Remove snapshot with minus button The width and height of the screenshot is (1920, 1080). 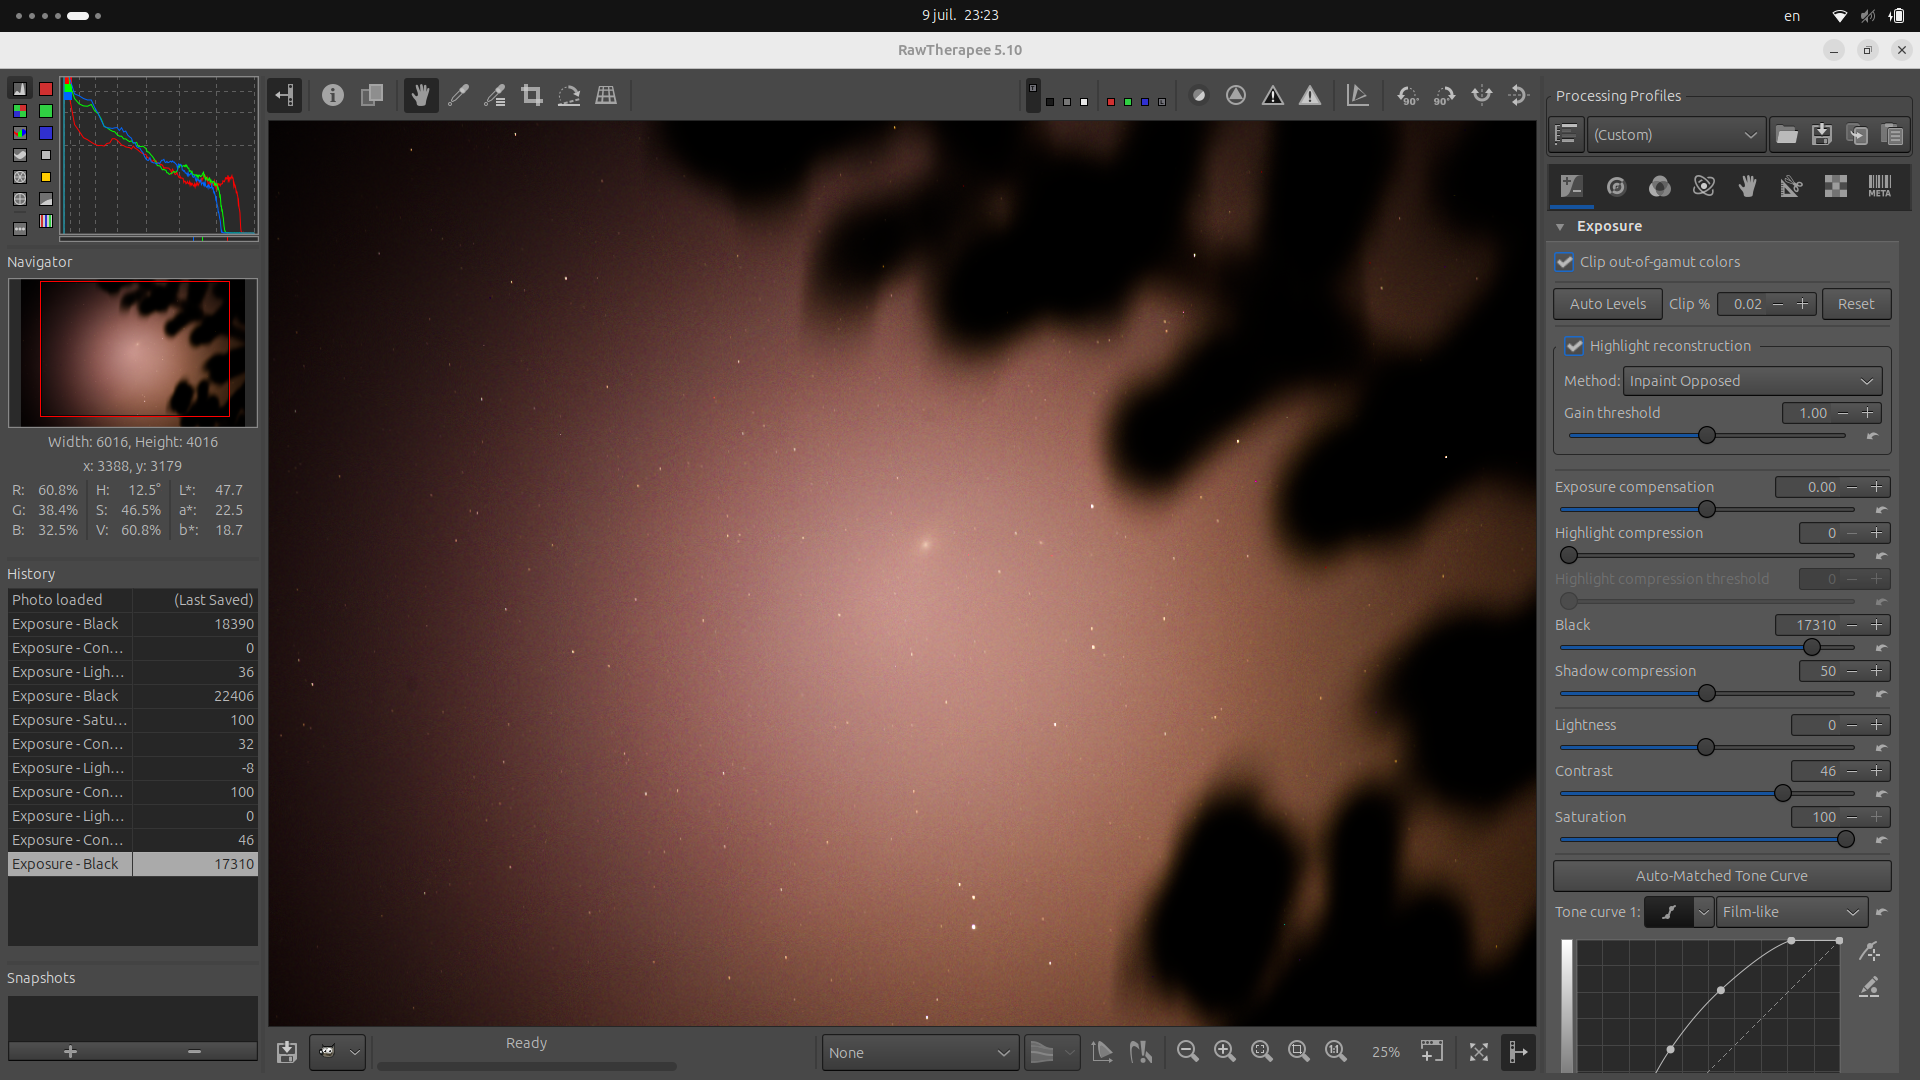(x=194, y=1052)
